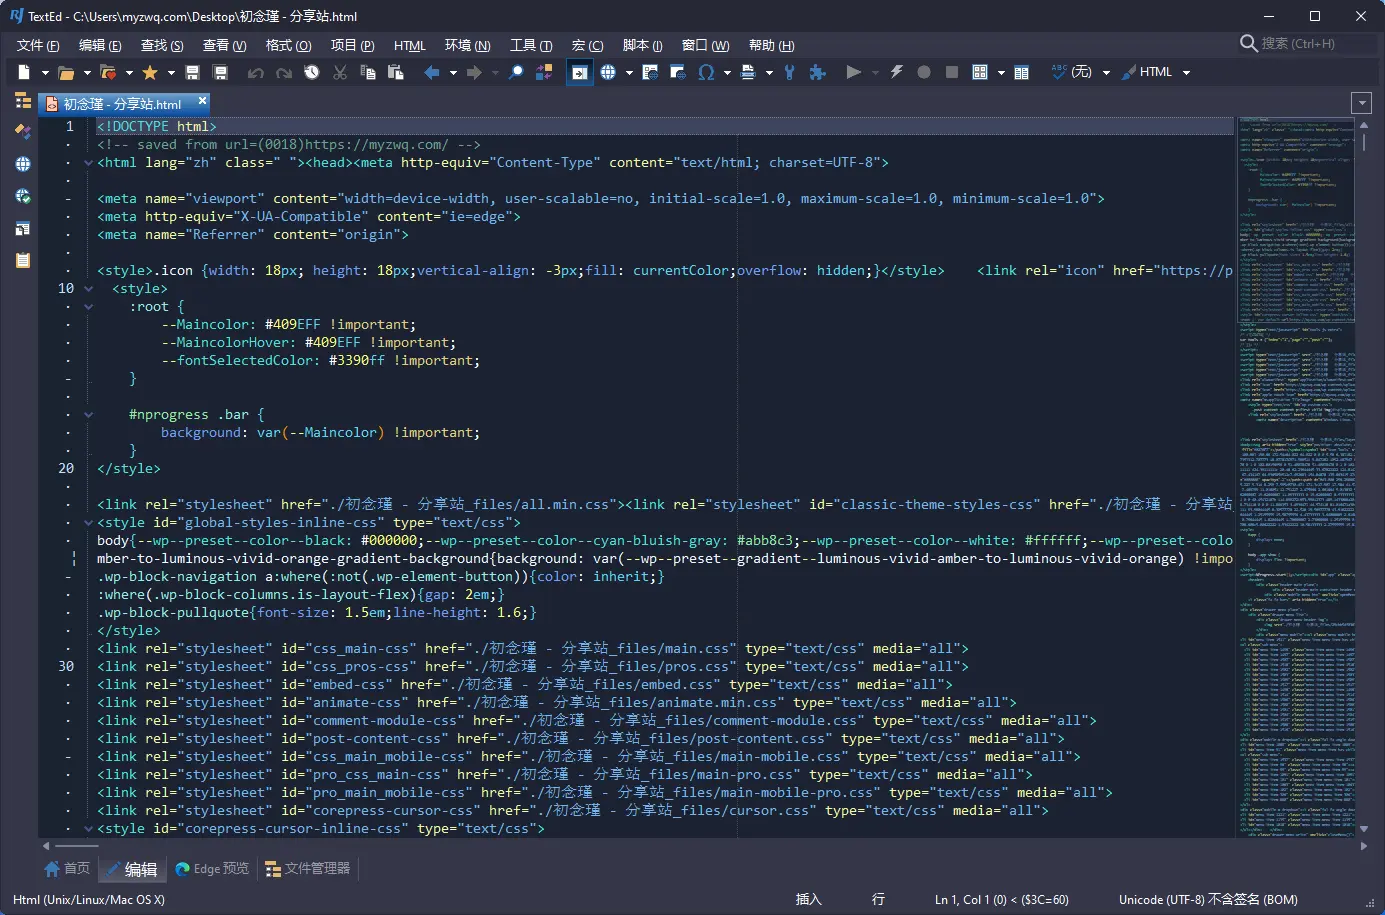Viewport: 1385px width, 915px height.
Task: Click the lightning bolt icon in the toolbar
Action: (x=896, y=72)
